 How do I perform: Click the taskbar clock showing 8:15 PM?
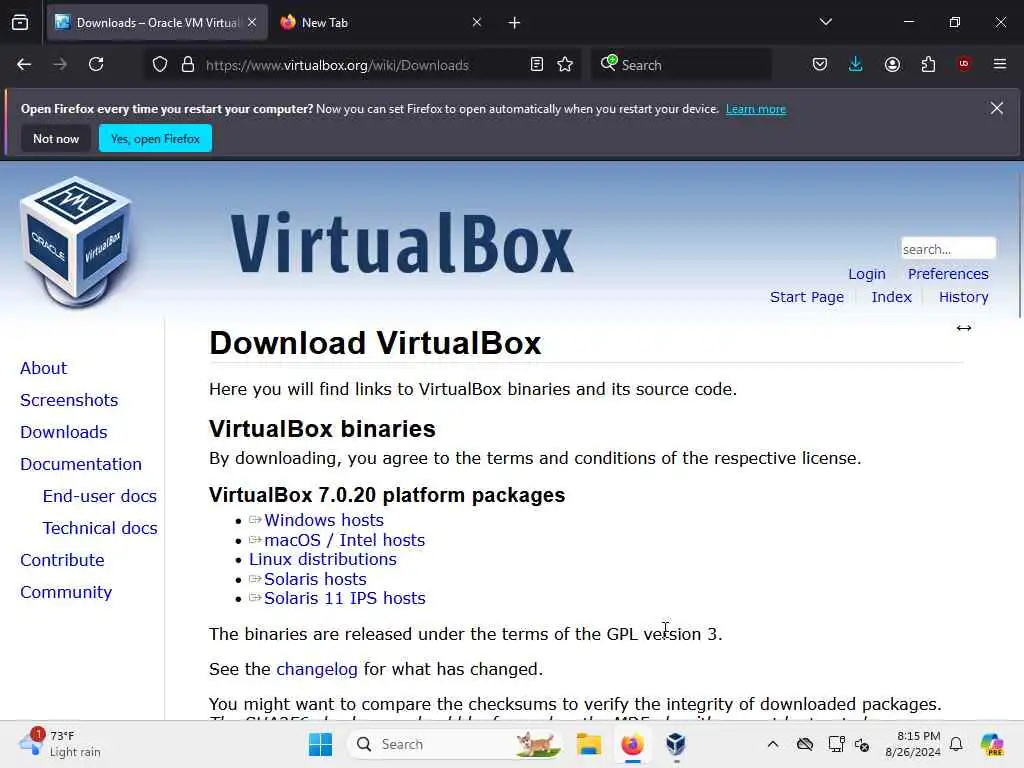pos(913,744)
